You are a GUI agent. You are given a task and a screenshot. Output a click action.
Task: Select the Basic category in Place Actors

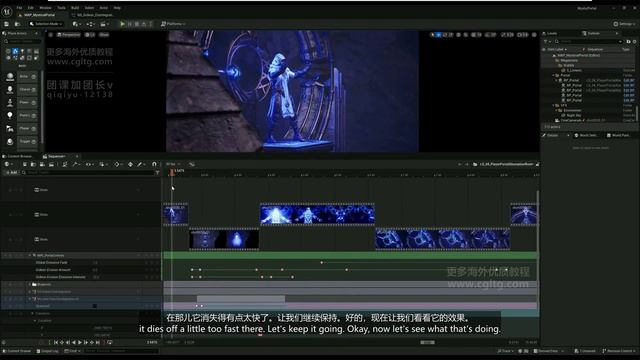click(15, 51)
